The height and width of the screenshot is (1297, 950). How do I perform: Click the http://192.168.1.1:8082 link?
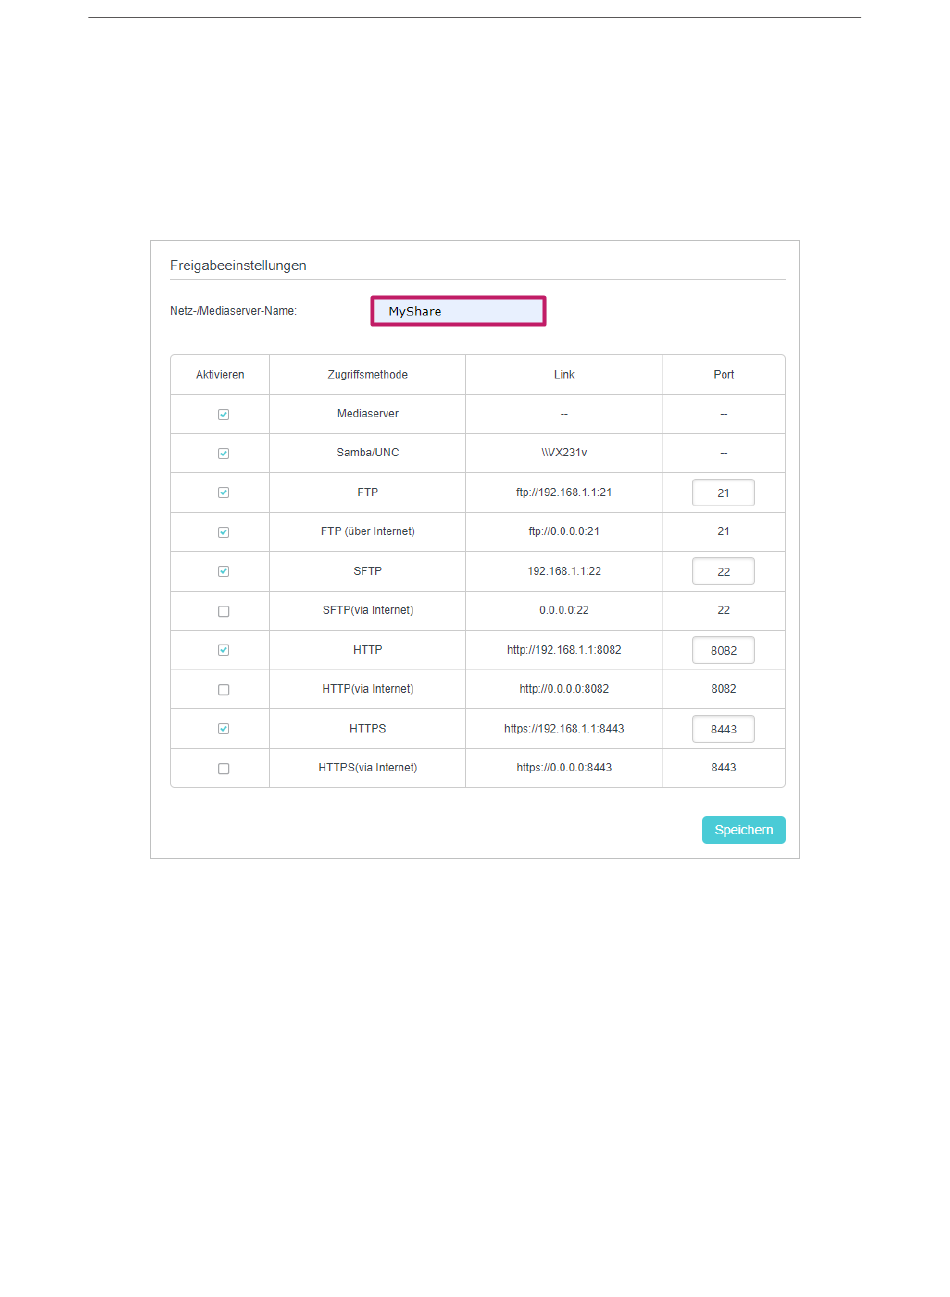564,650
